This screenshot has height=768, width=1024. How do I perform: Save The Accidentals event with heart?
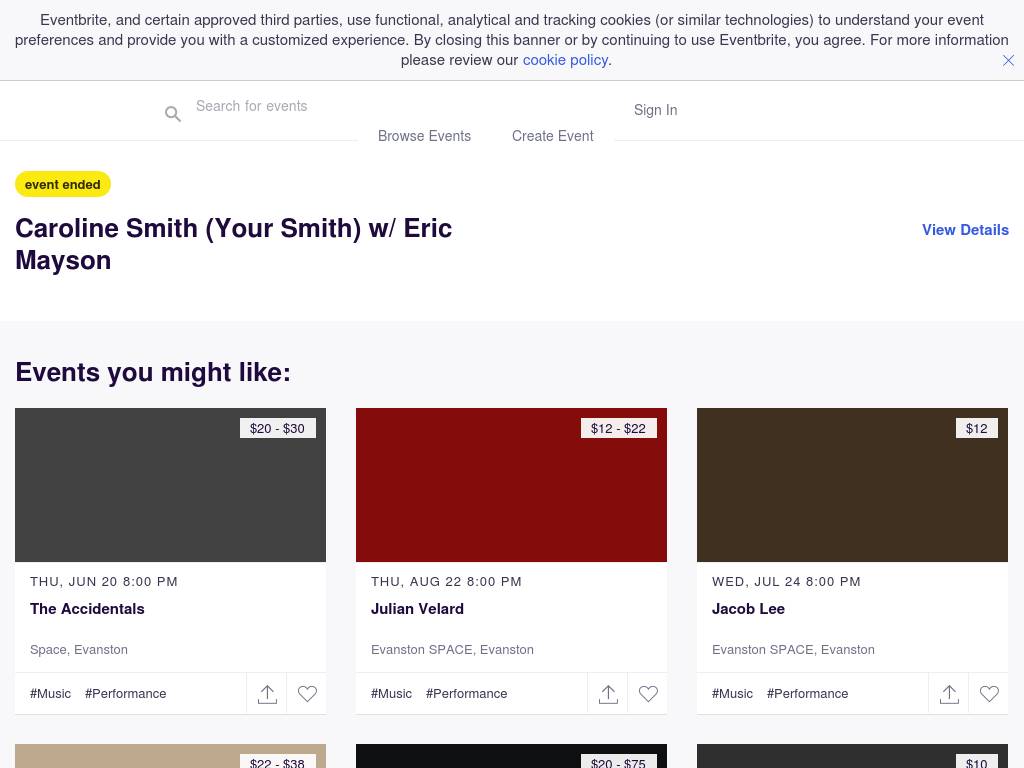307,694
